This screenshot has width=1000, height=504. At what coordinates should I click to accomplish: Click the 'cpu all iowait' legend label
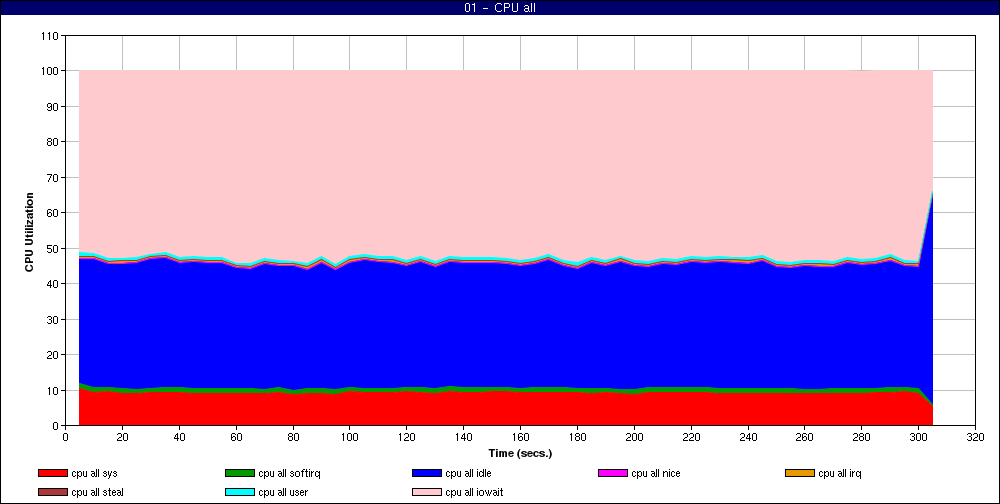click(474, 493)
